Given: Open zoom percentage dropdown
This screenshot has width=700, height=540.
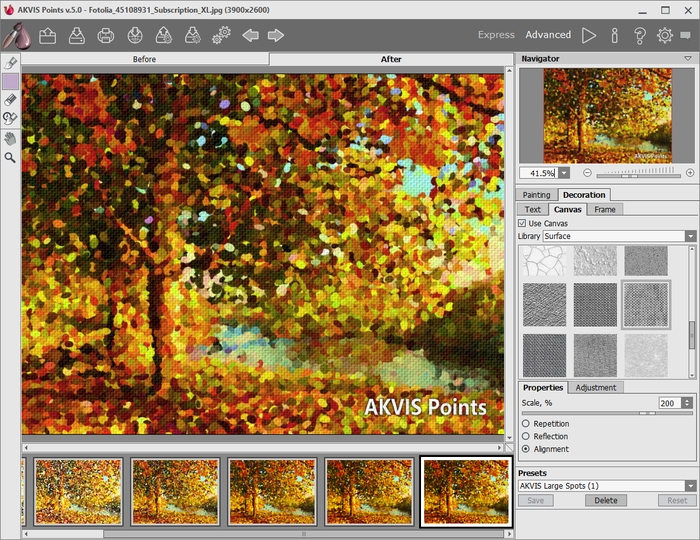Looking at the screenshot, I should point(564,173).
